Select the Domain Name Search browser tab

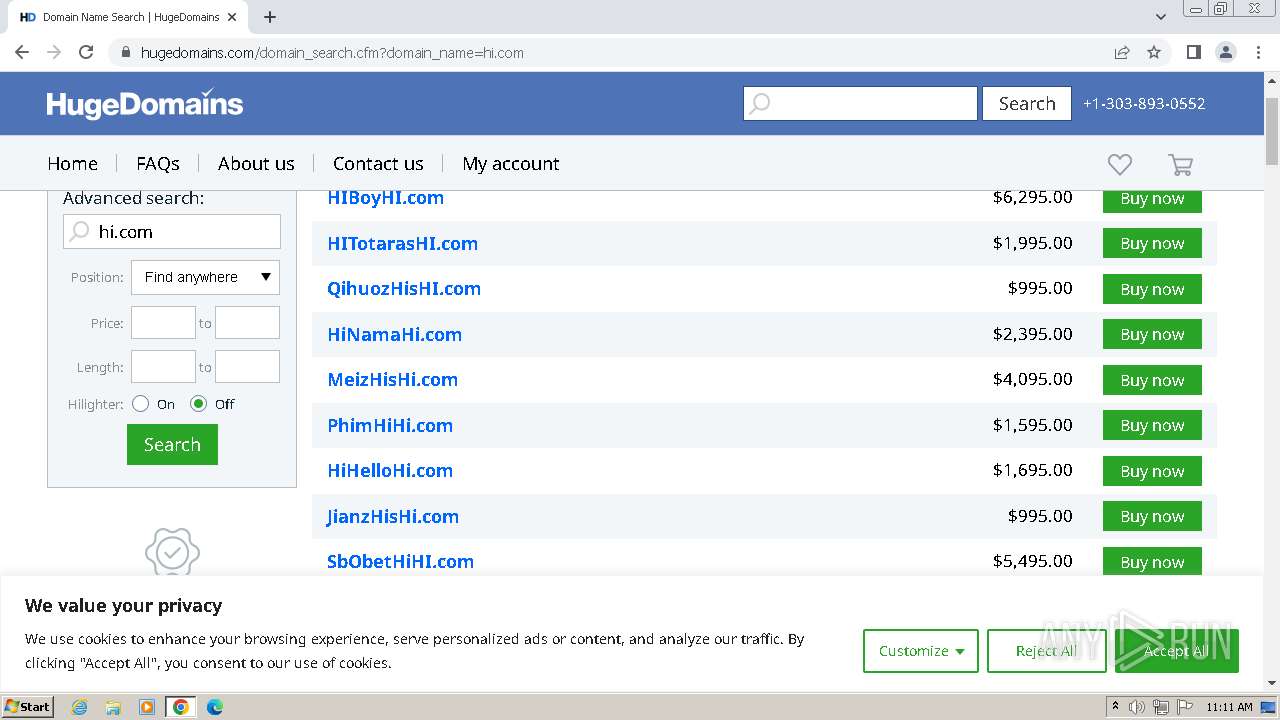(128, 17)
